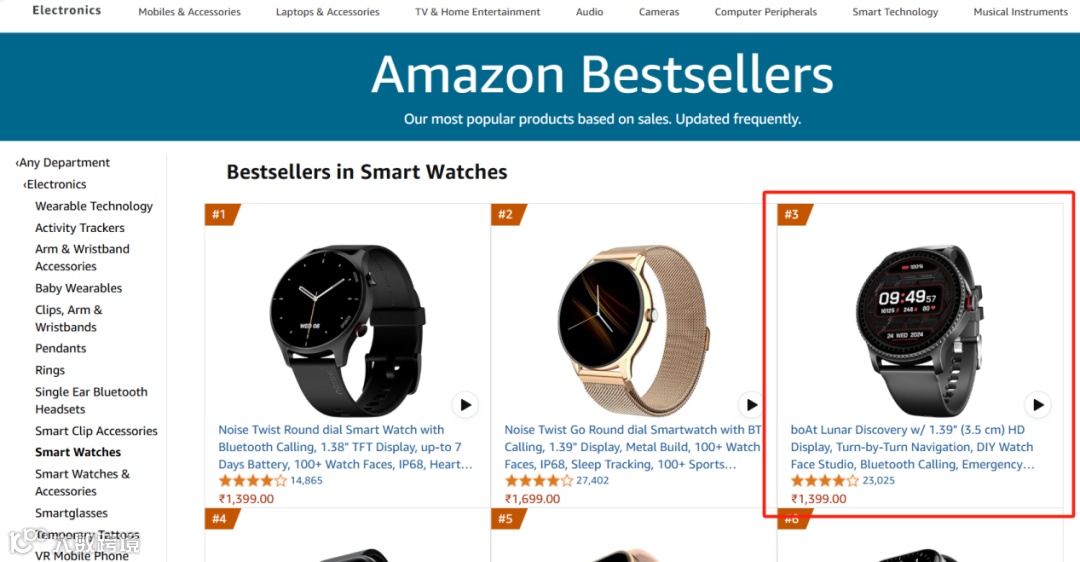
Task: Click the star rating of boAt Lunar Discovery
Action: point(824,481)
